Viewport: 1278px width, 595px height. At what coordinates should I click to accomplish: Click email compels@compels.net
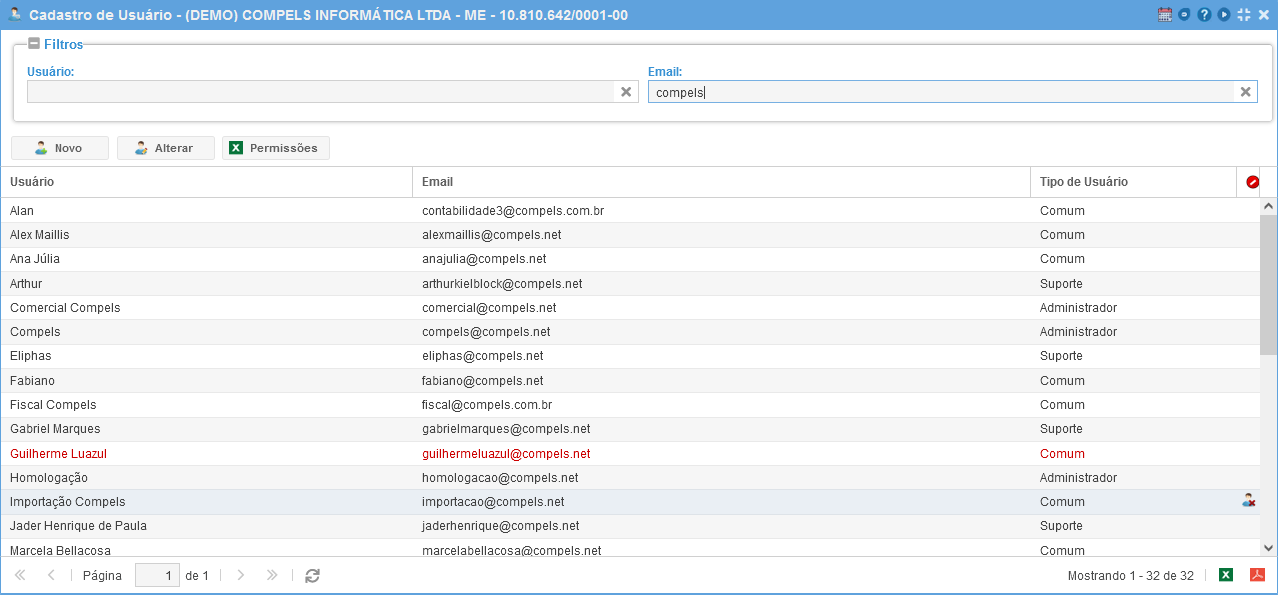[486, 332]
